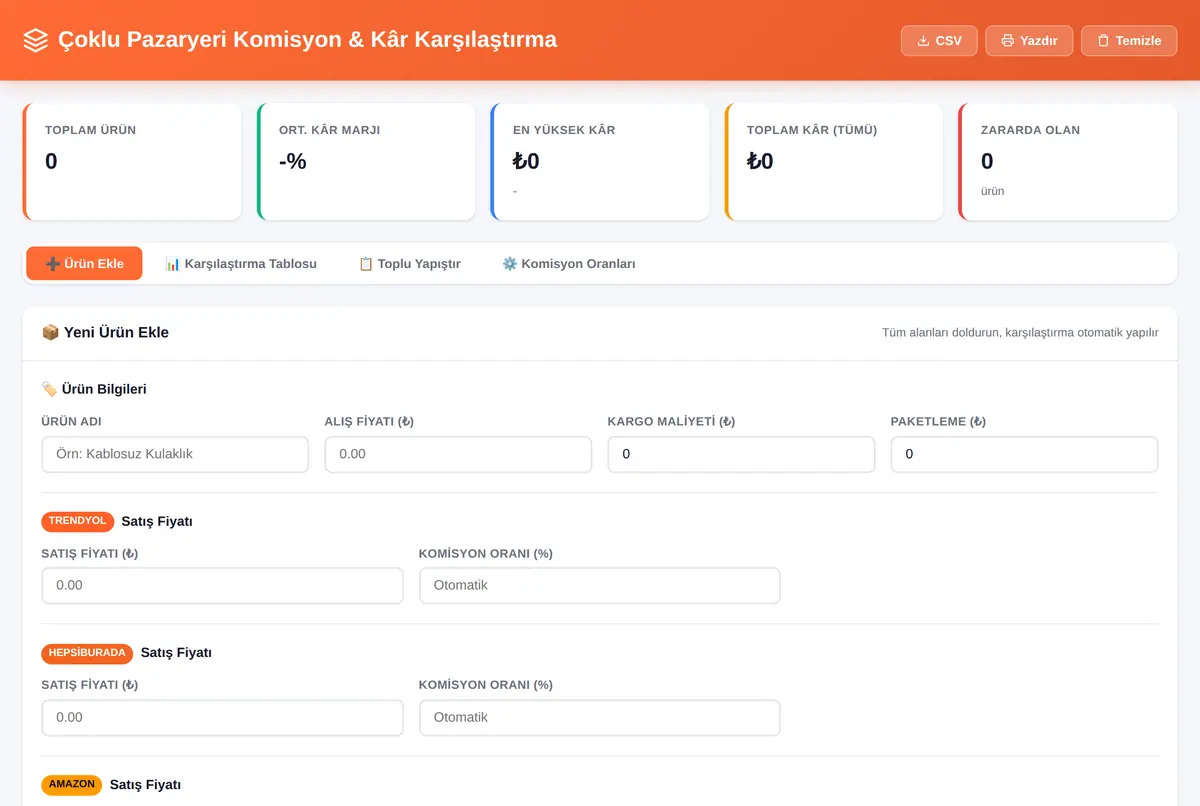
Task: Click the Trendyol Satış Fiyatı field
Action: pos(222,585)
